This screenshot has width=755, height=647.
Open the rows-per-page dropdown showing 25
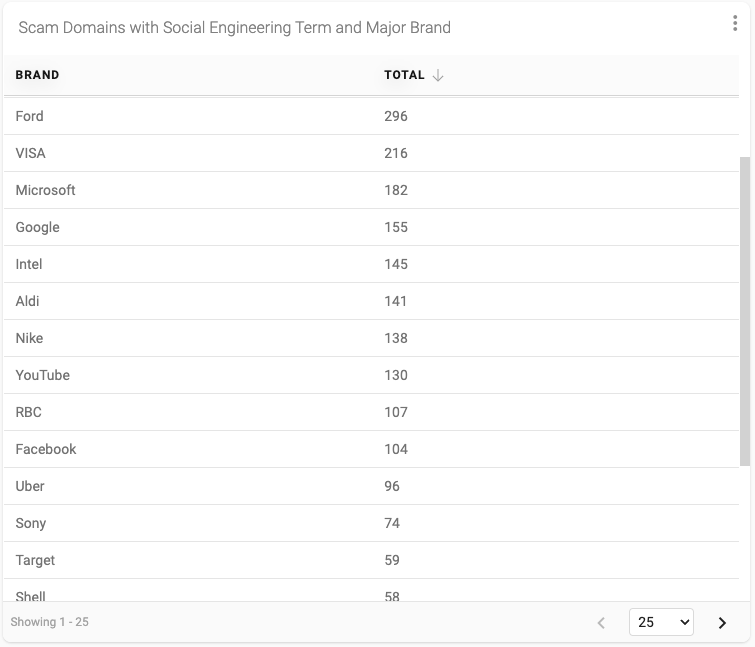point(661,622)
